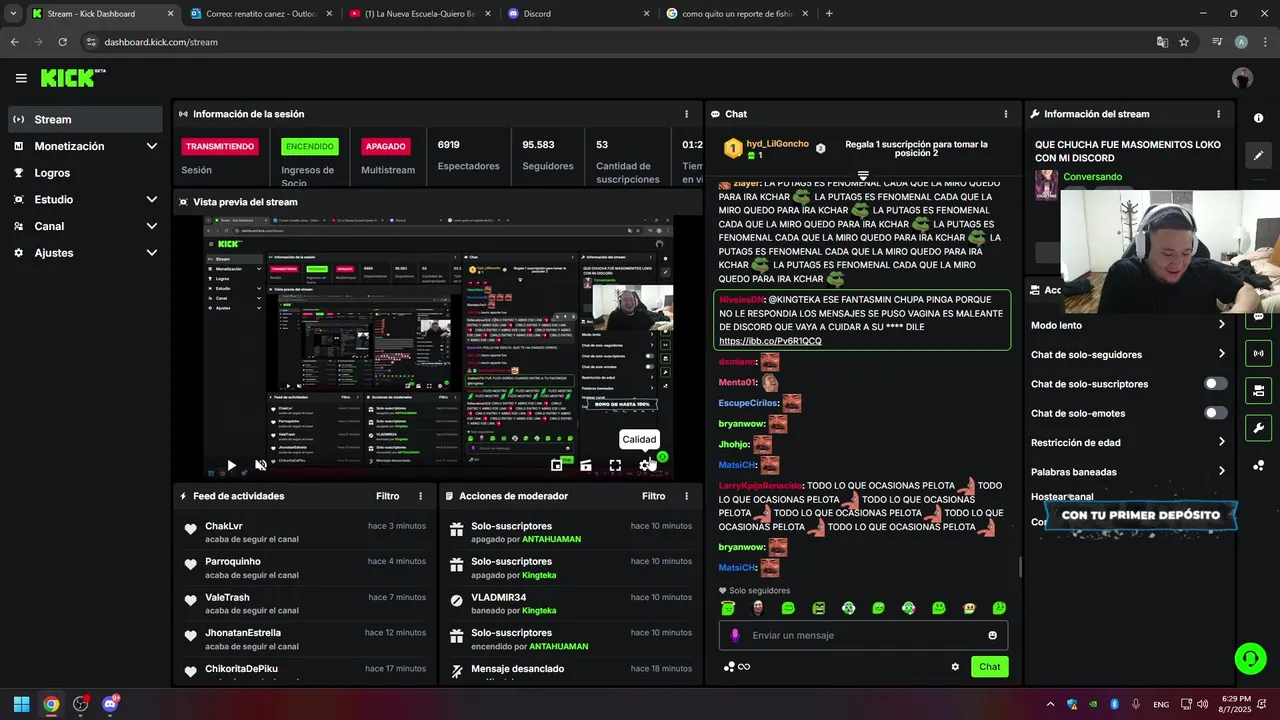Reload the page with browser refresh button

pos(62,42)
